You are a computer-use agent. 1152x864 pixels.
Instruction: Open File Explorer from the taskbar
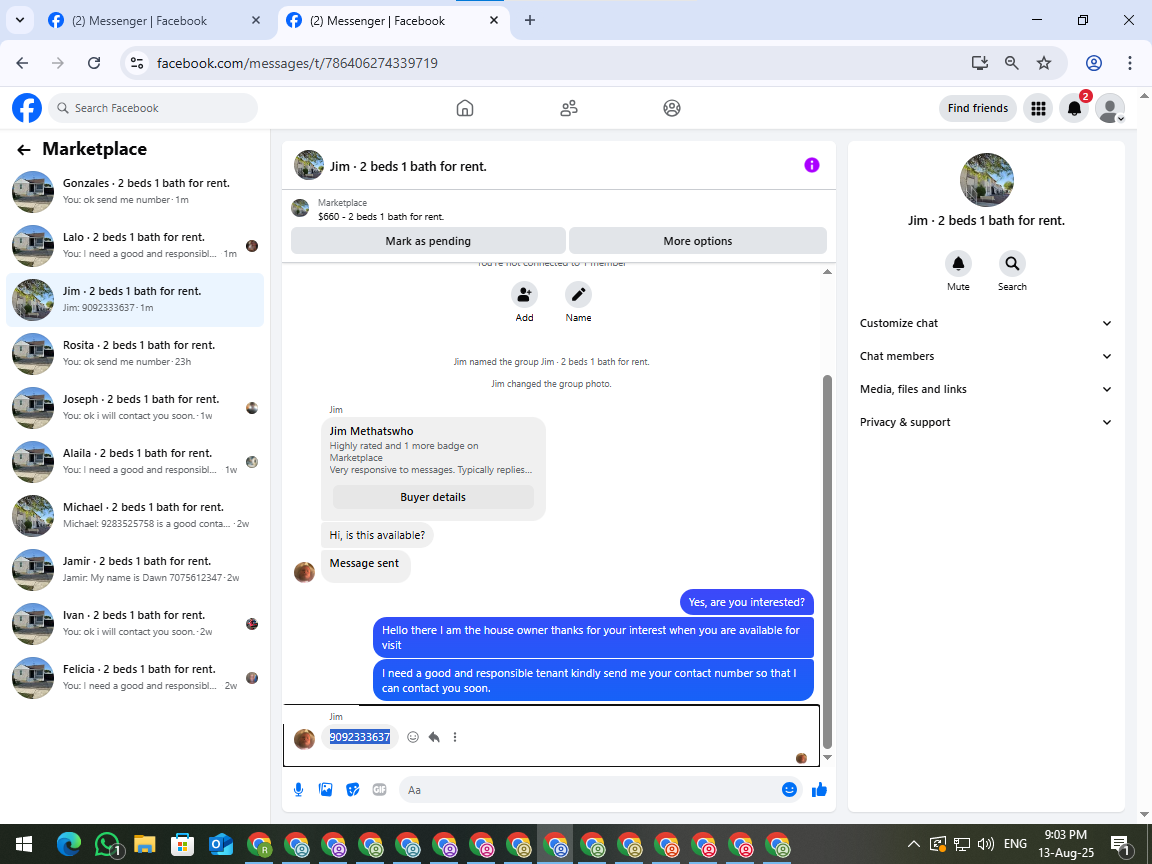pos(145,844)
